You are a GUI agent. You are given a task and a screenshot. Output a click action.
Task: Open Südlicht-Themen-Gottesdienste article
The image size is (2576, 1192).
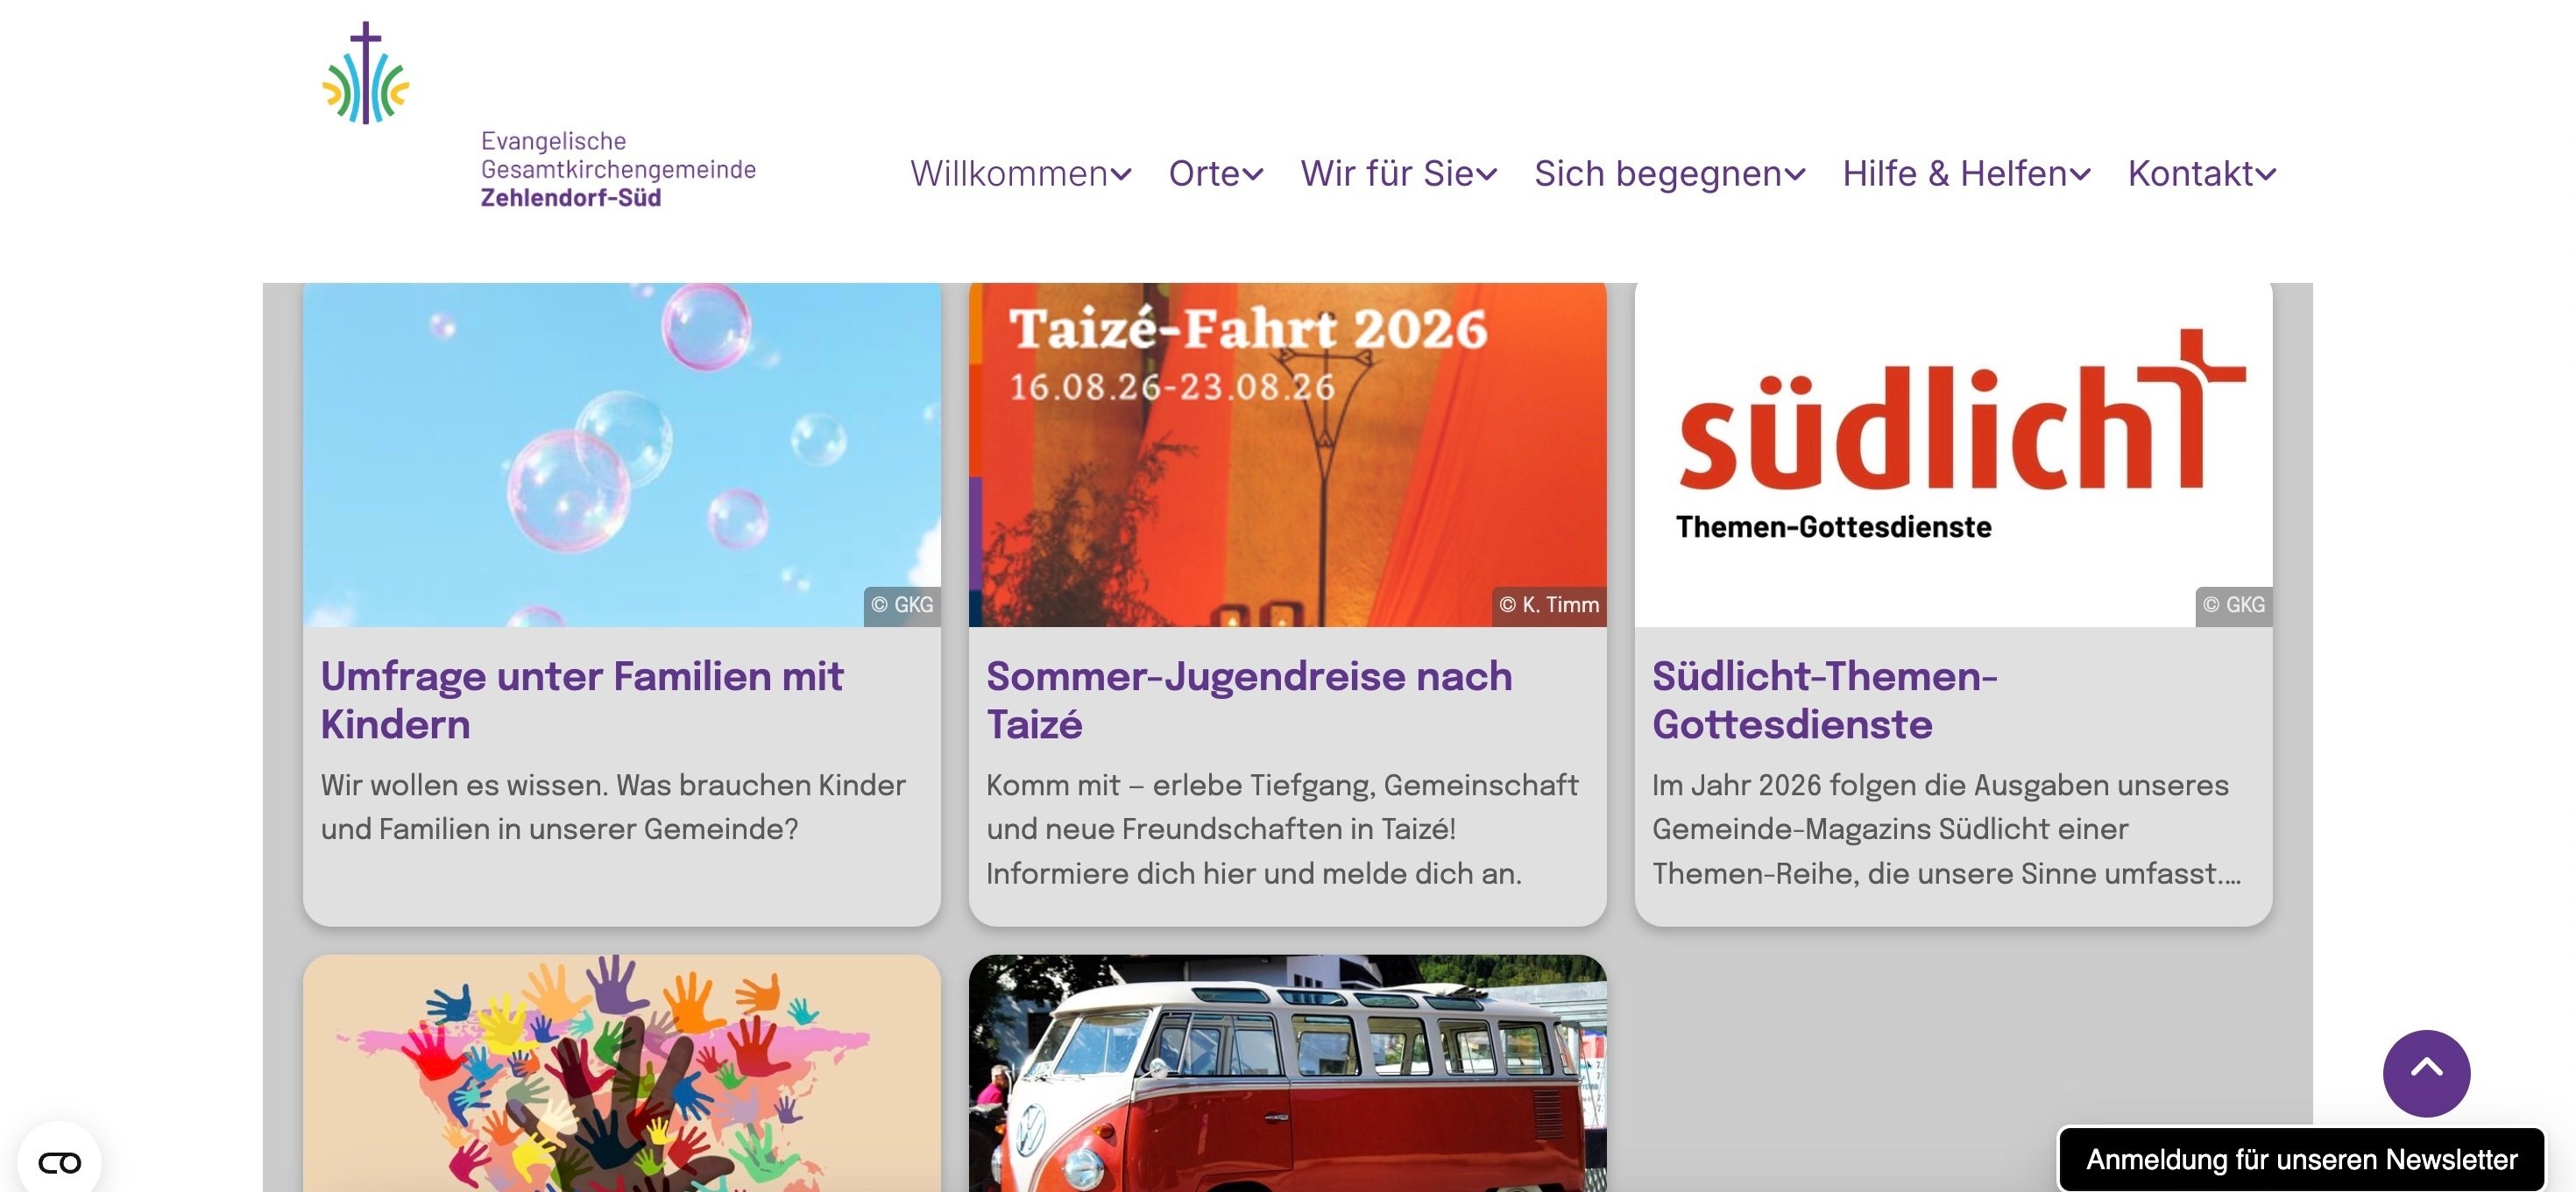click(1825, 700)
